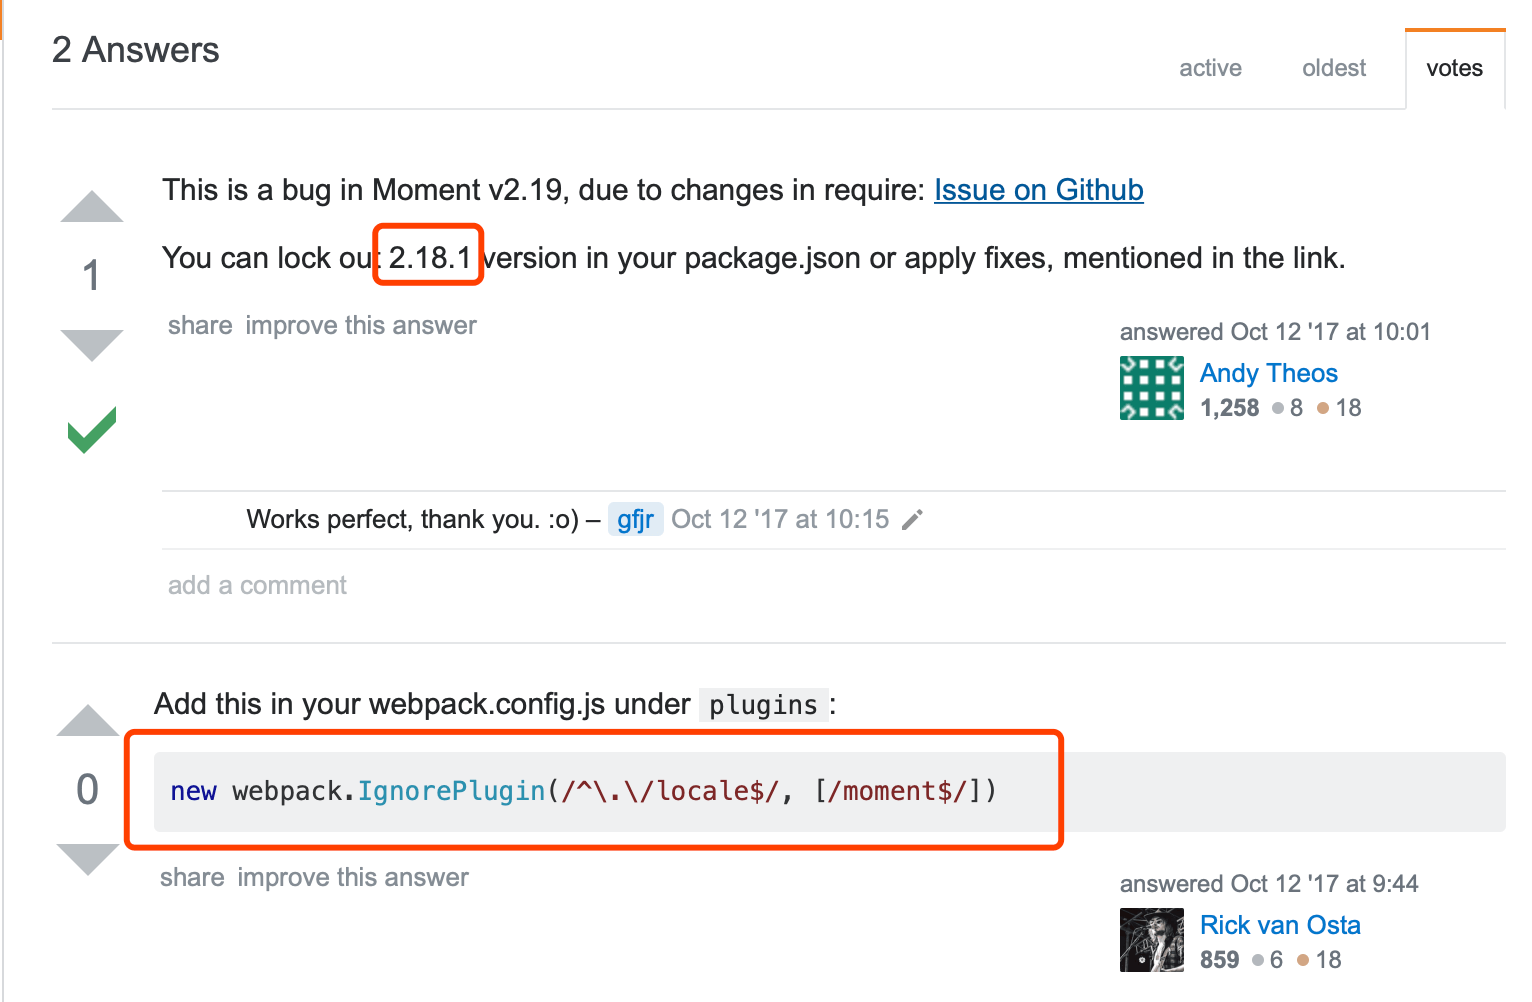Open Rick van Osta's avatar photo
1532x1002 pixels.
[x=1151, y=940]
